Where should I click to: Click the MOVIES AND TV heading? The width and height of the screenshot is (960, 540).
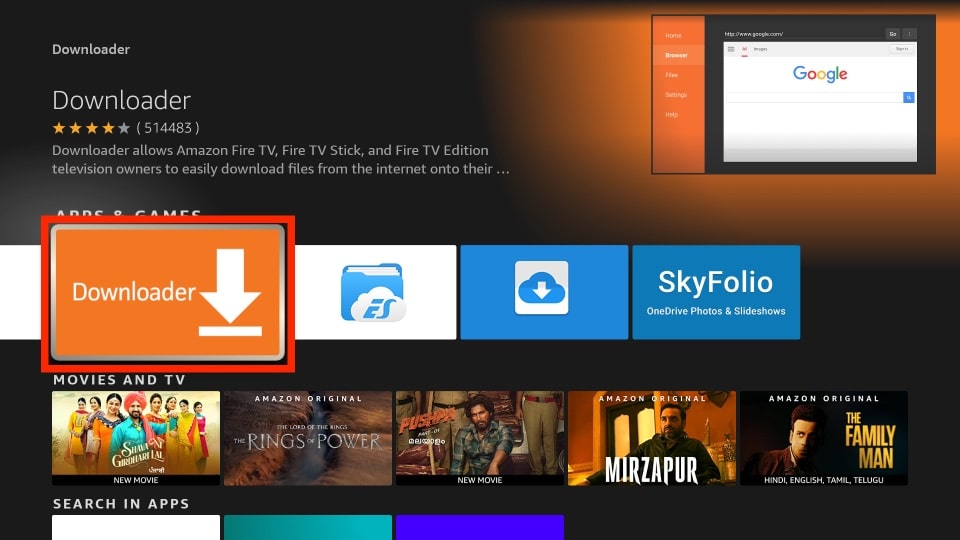(x=119, y=380)
